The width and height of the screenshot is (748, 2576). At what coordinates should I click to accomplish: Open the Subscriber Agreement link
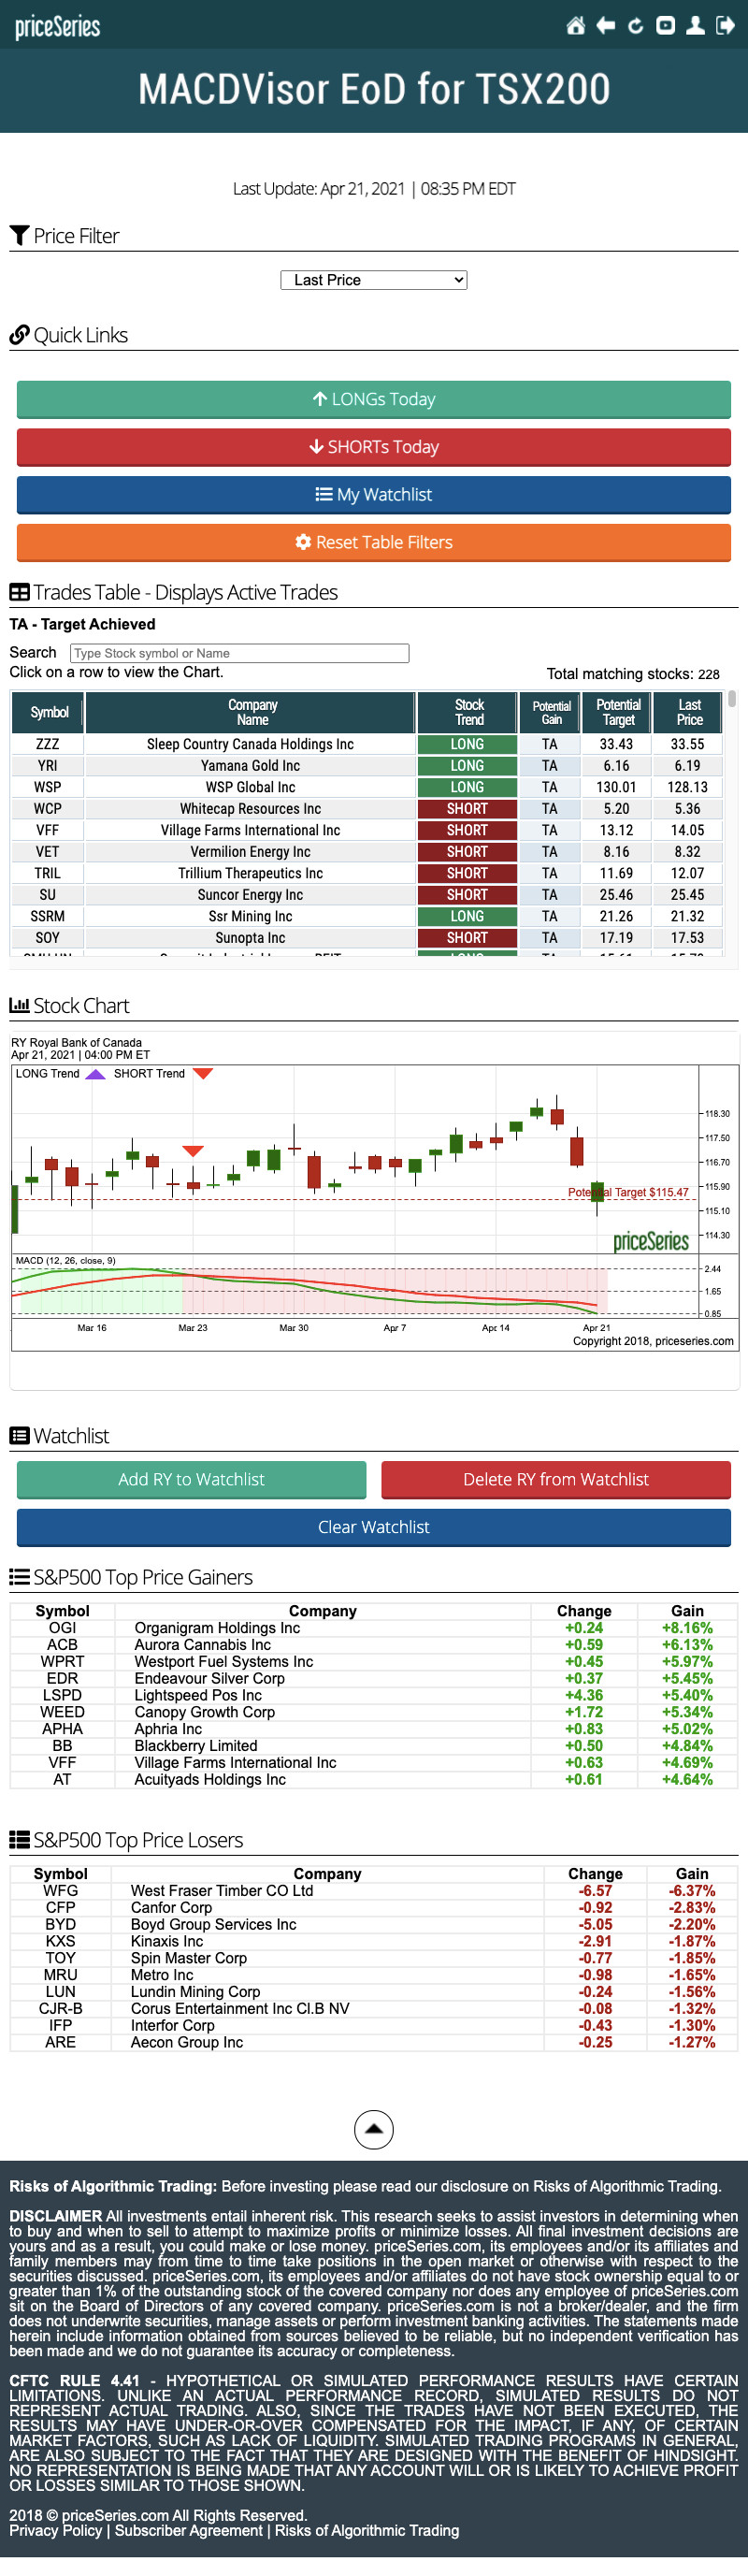pyautogui.click(x=189, y=2531)
